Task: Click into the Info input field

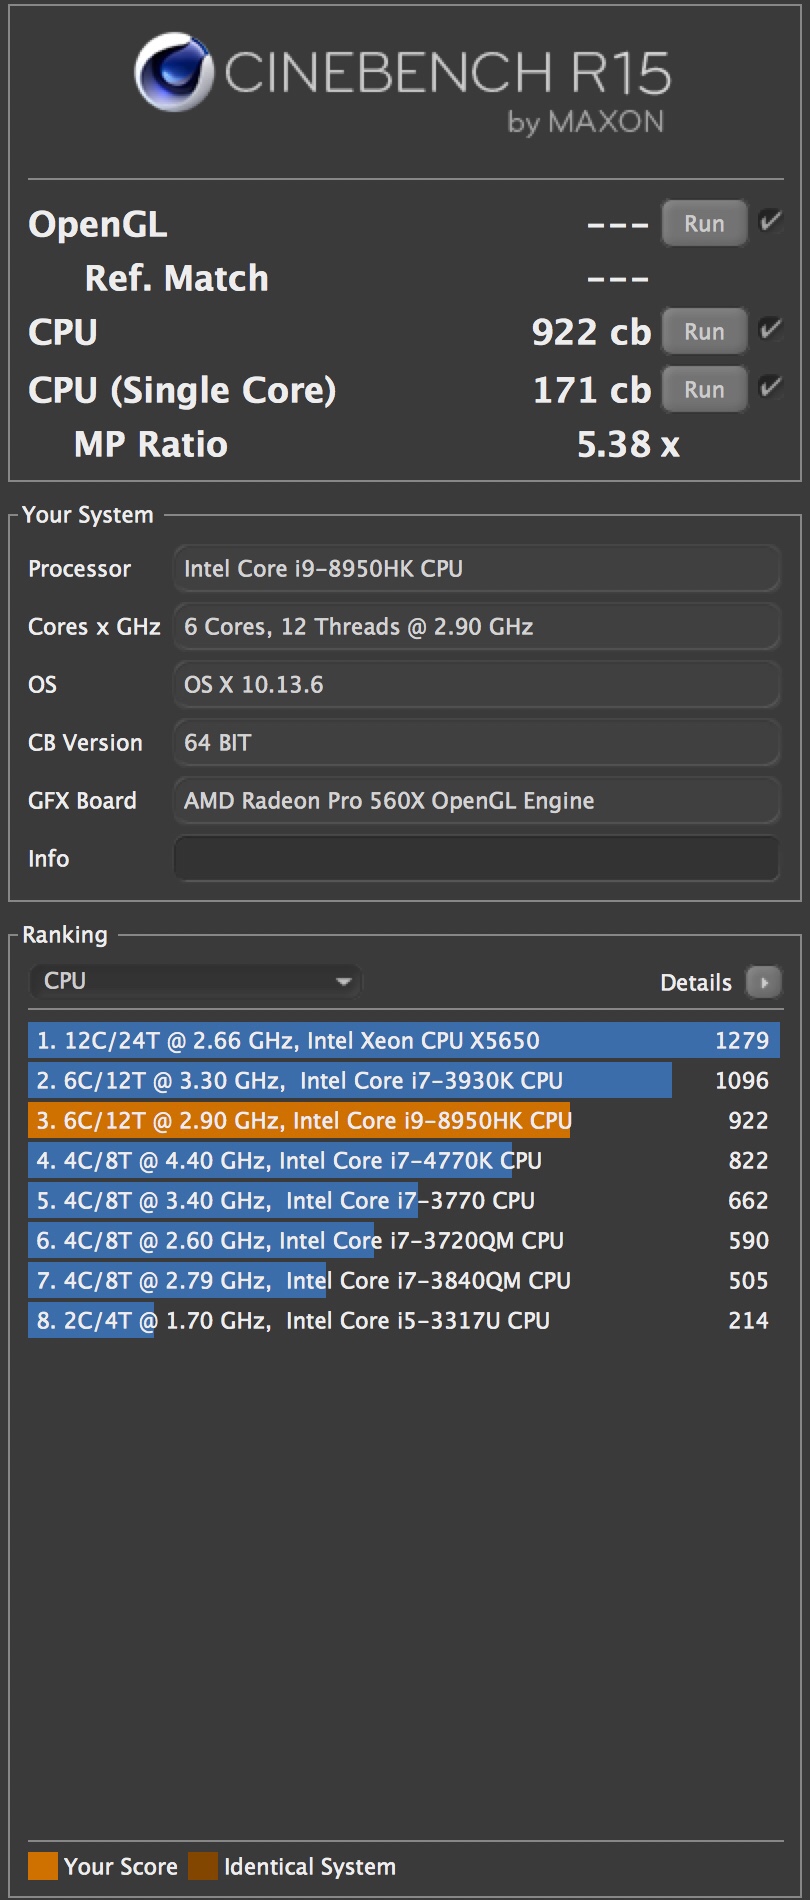Action: 476,859
